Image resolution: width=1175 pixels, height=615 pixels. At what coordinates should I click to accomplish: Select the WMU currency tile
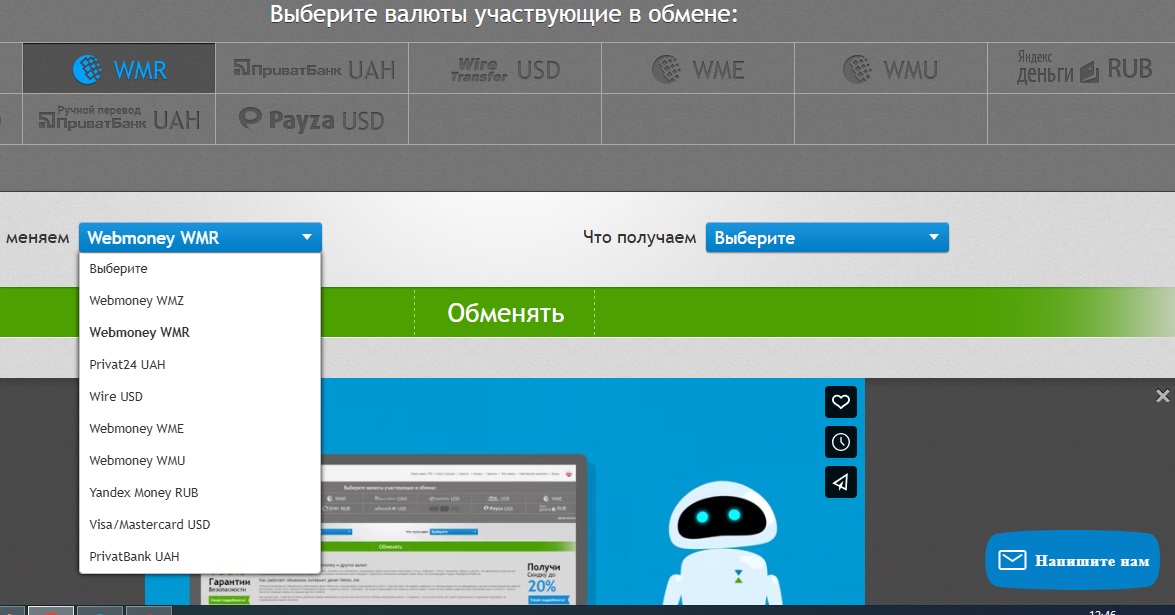(891, 69)
